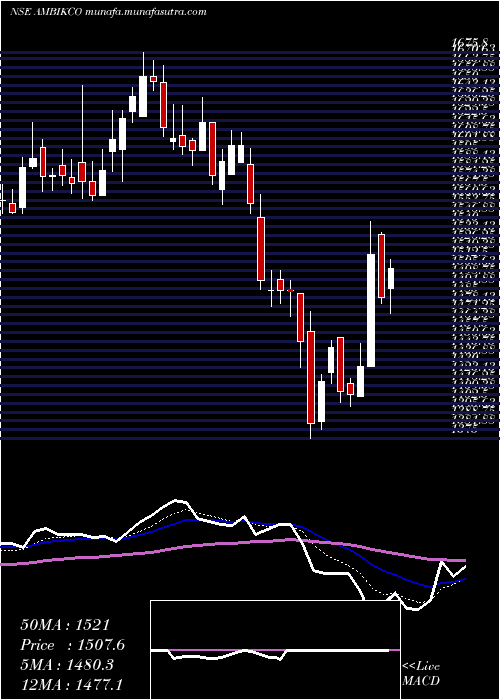Click the 12MA : 1477.1 value
Viewport: 500px width, 700px height.
(x=72, y=684)
